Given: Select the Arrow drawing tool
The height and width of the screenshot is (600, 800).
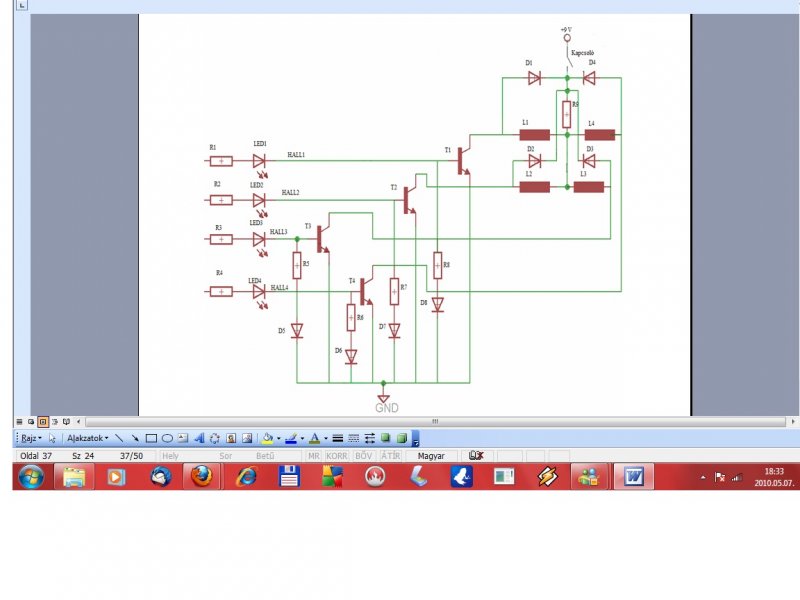Looking at the screenshot, I should (x=135, y=438).
